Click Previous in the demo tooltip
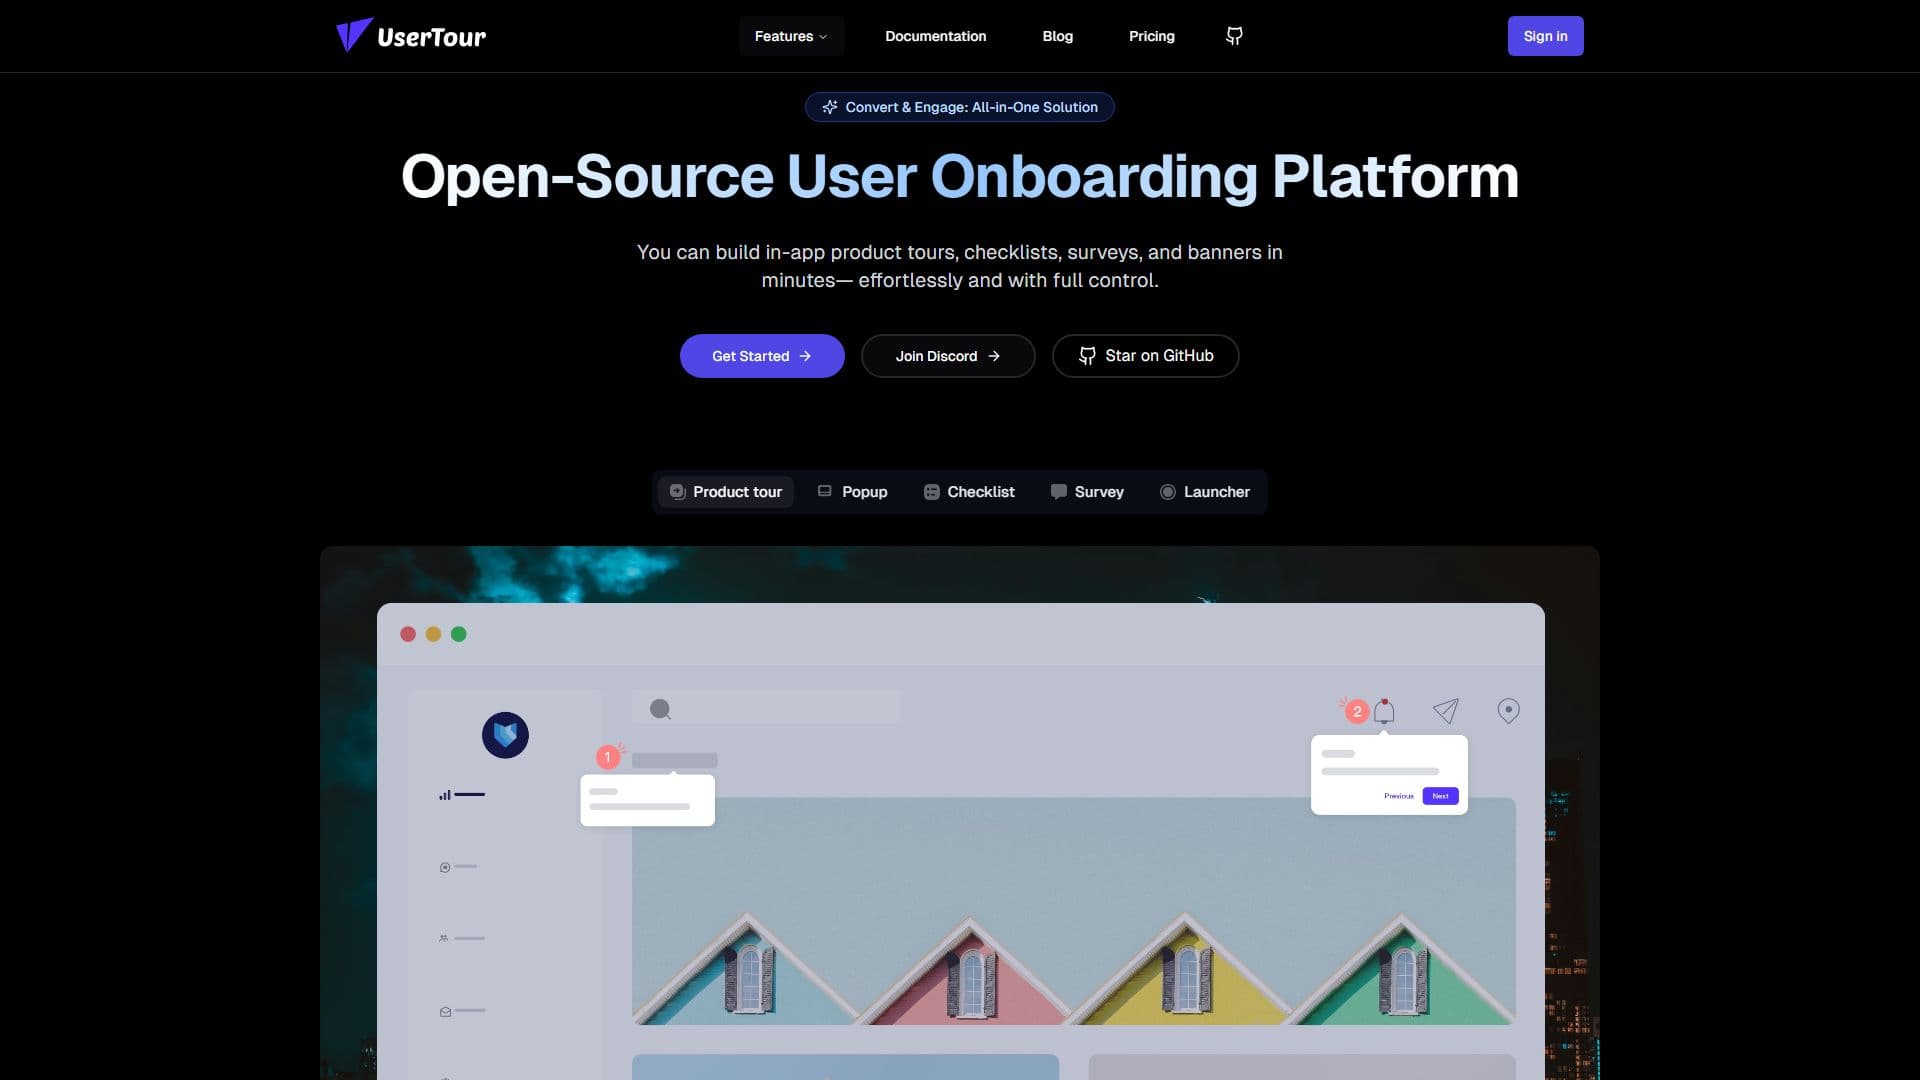Image resolution: width=1920 pixels, height=1080 pixels. [1398, 796]
